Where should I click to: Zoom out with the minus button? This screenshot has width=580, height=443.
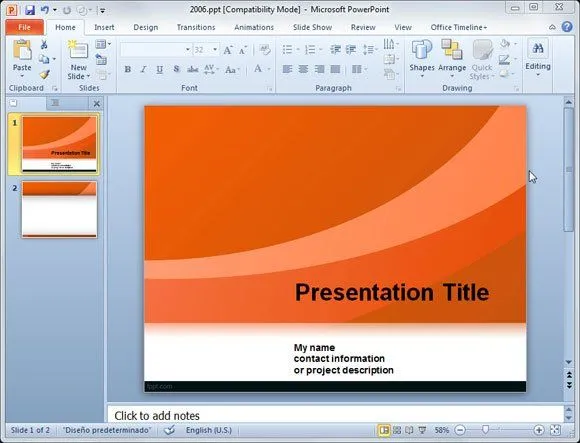pyautogui.click(x=460, y=430)
